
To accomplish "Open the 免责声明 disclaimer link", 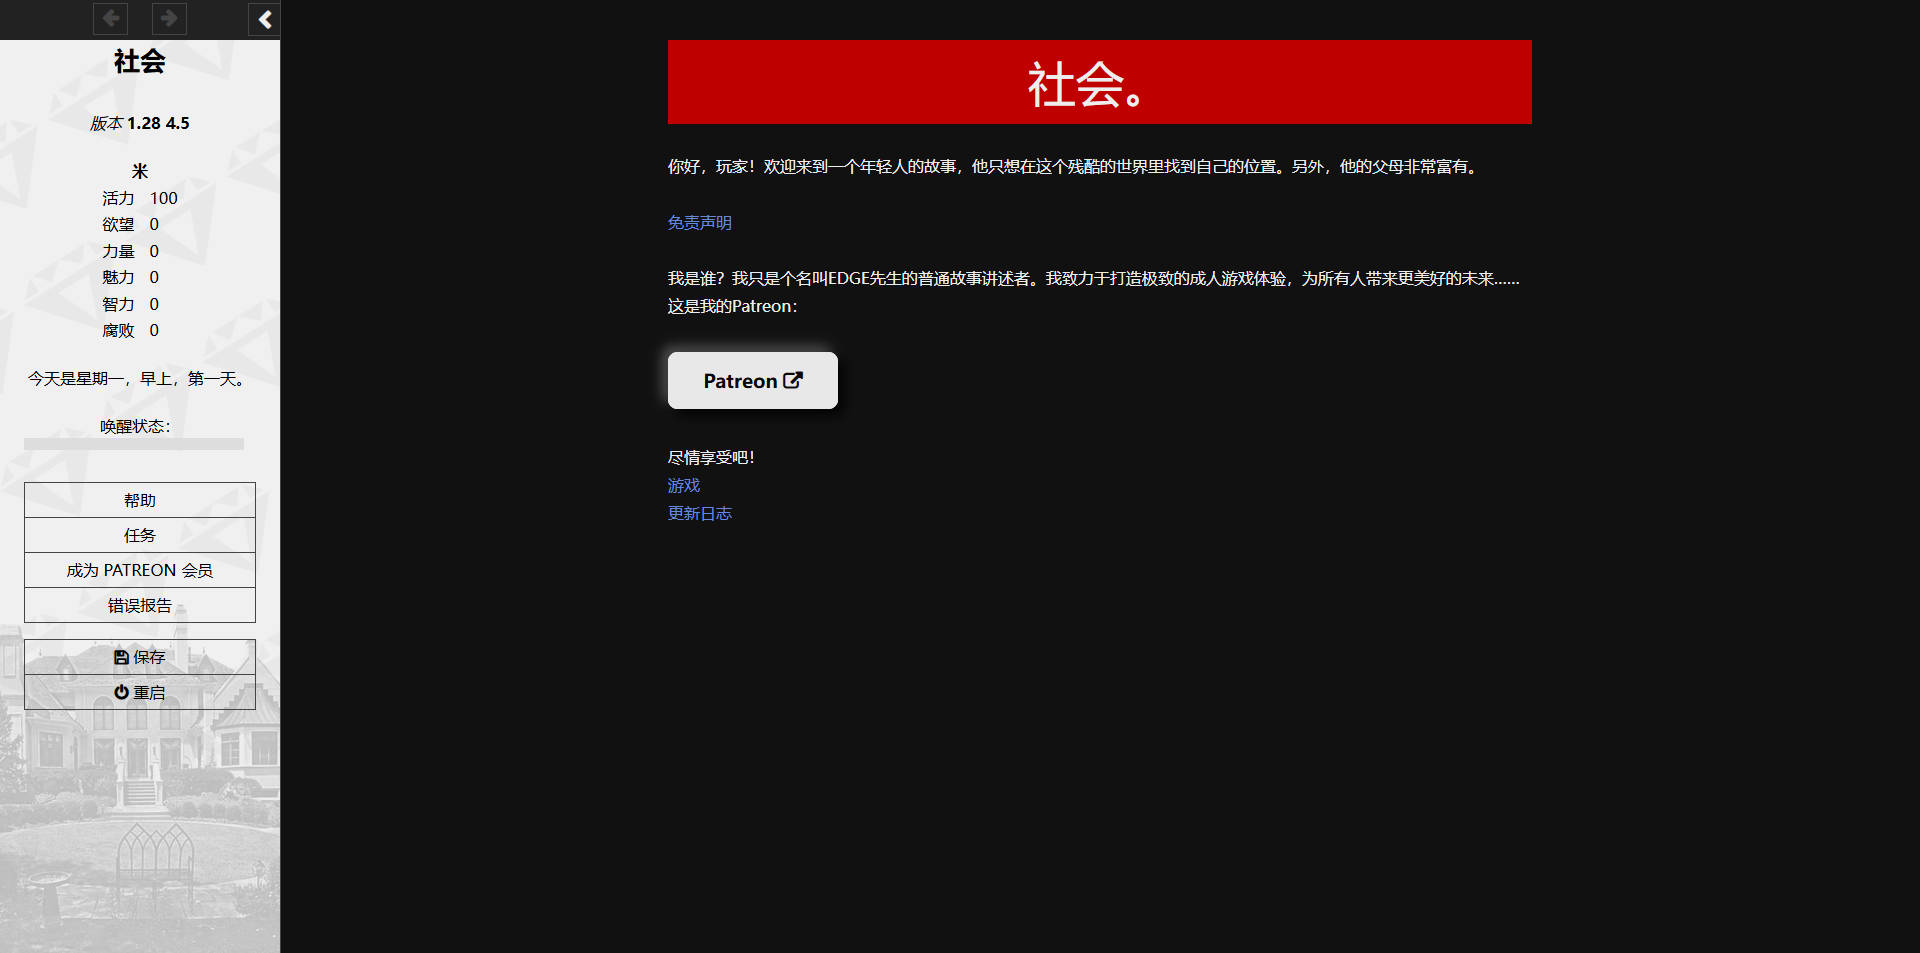I will click(699, 222).
